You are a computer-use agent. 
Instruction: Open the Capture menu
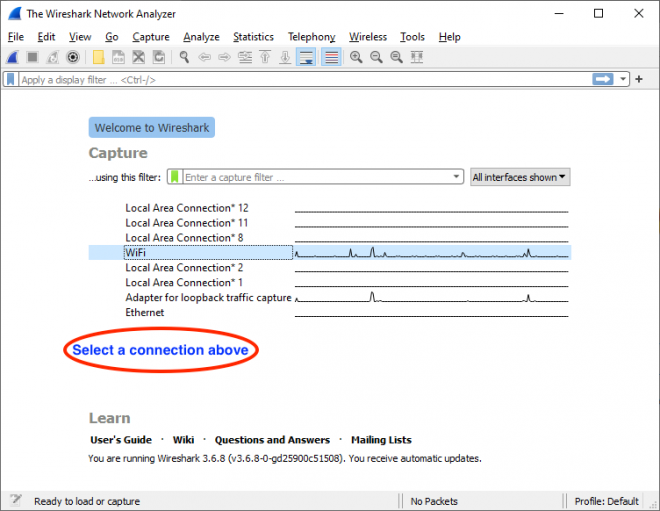[151, 37]
